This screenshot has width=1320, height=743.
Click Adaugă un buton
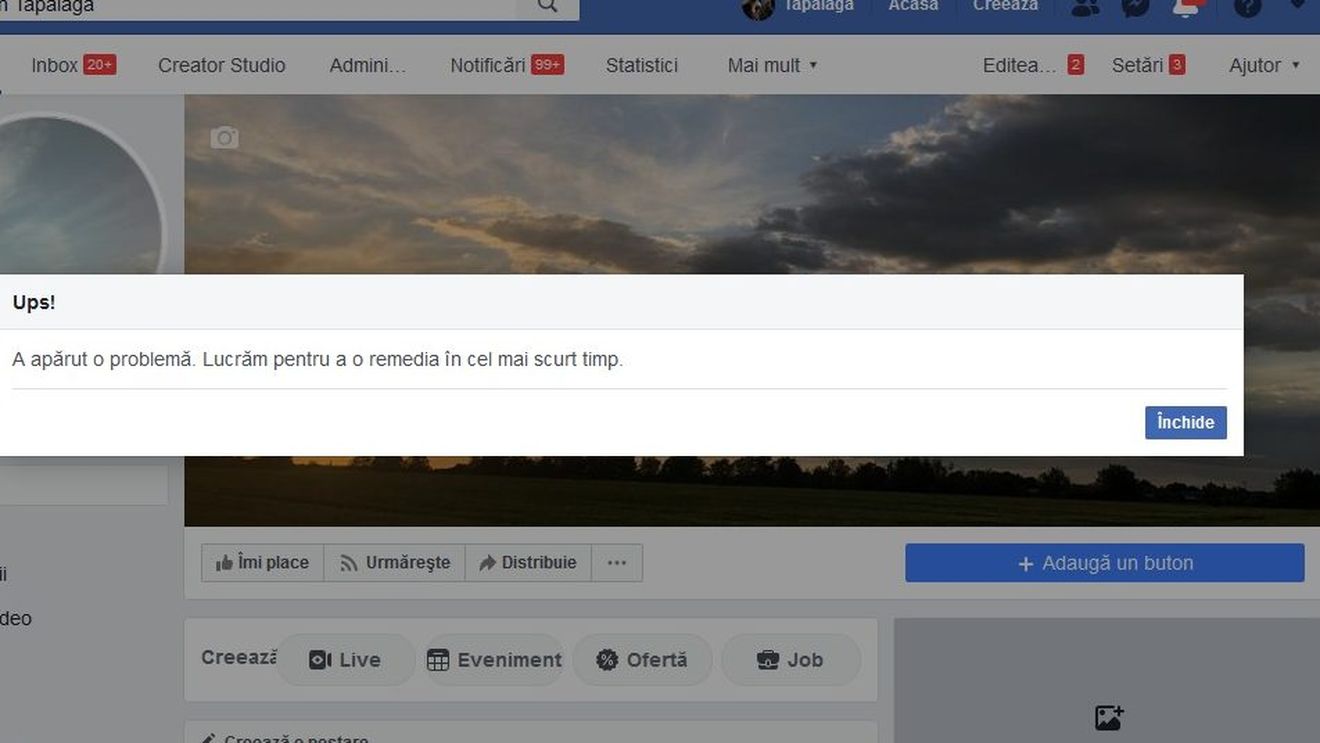tap(1105, 563)
